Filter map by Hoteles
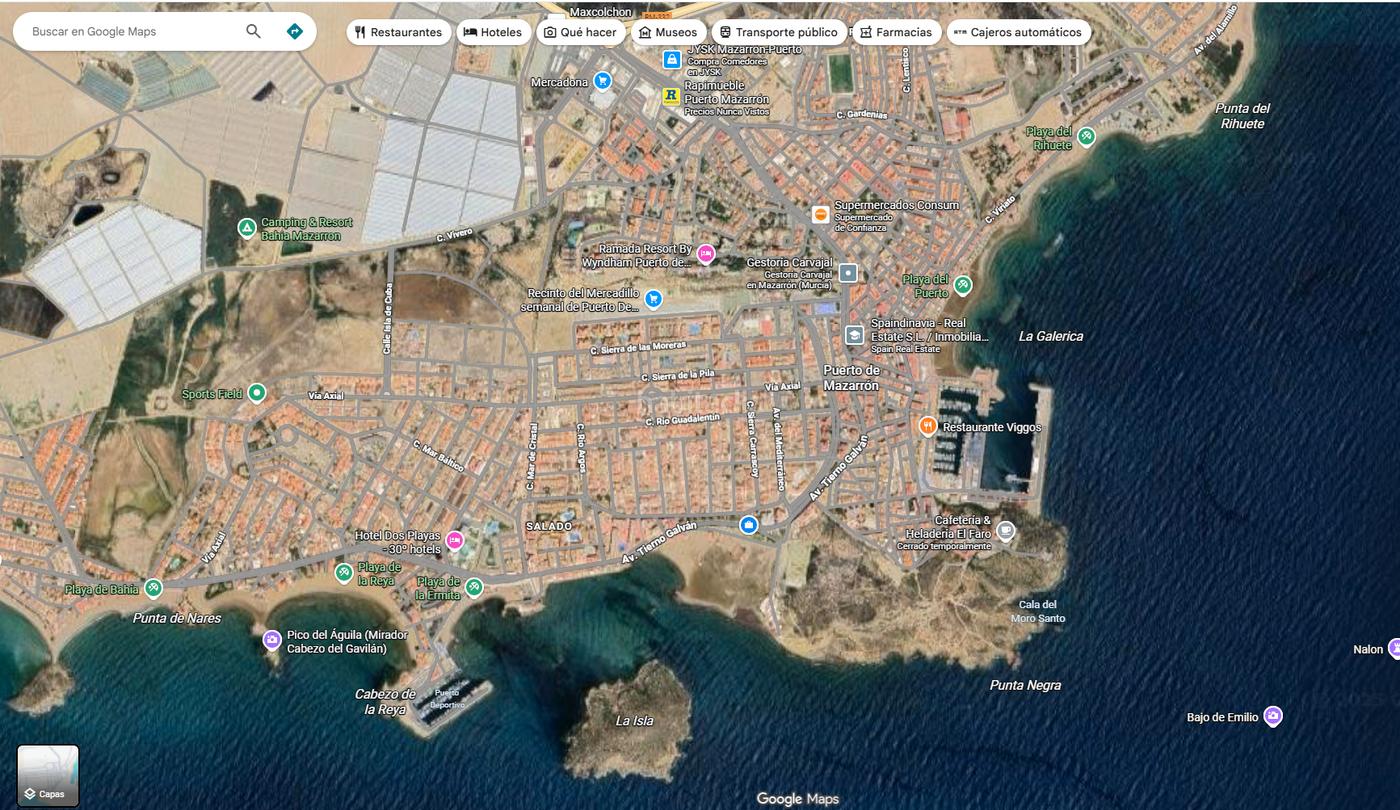The width and height of the screenshot is (1400, 810). 493,32
